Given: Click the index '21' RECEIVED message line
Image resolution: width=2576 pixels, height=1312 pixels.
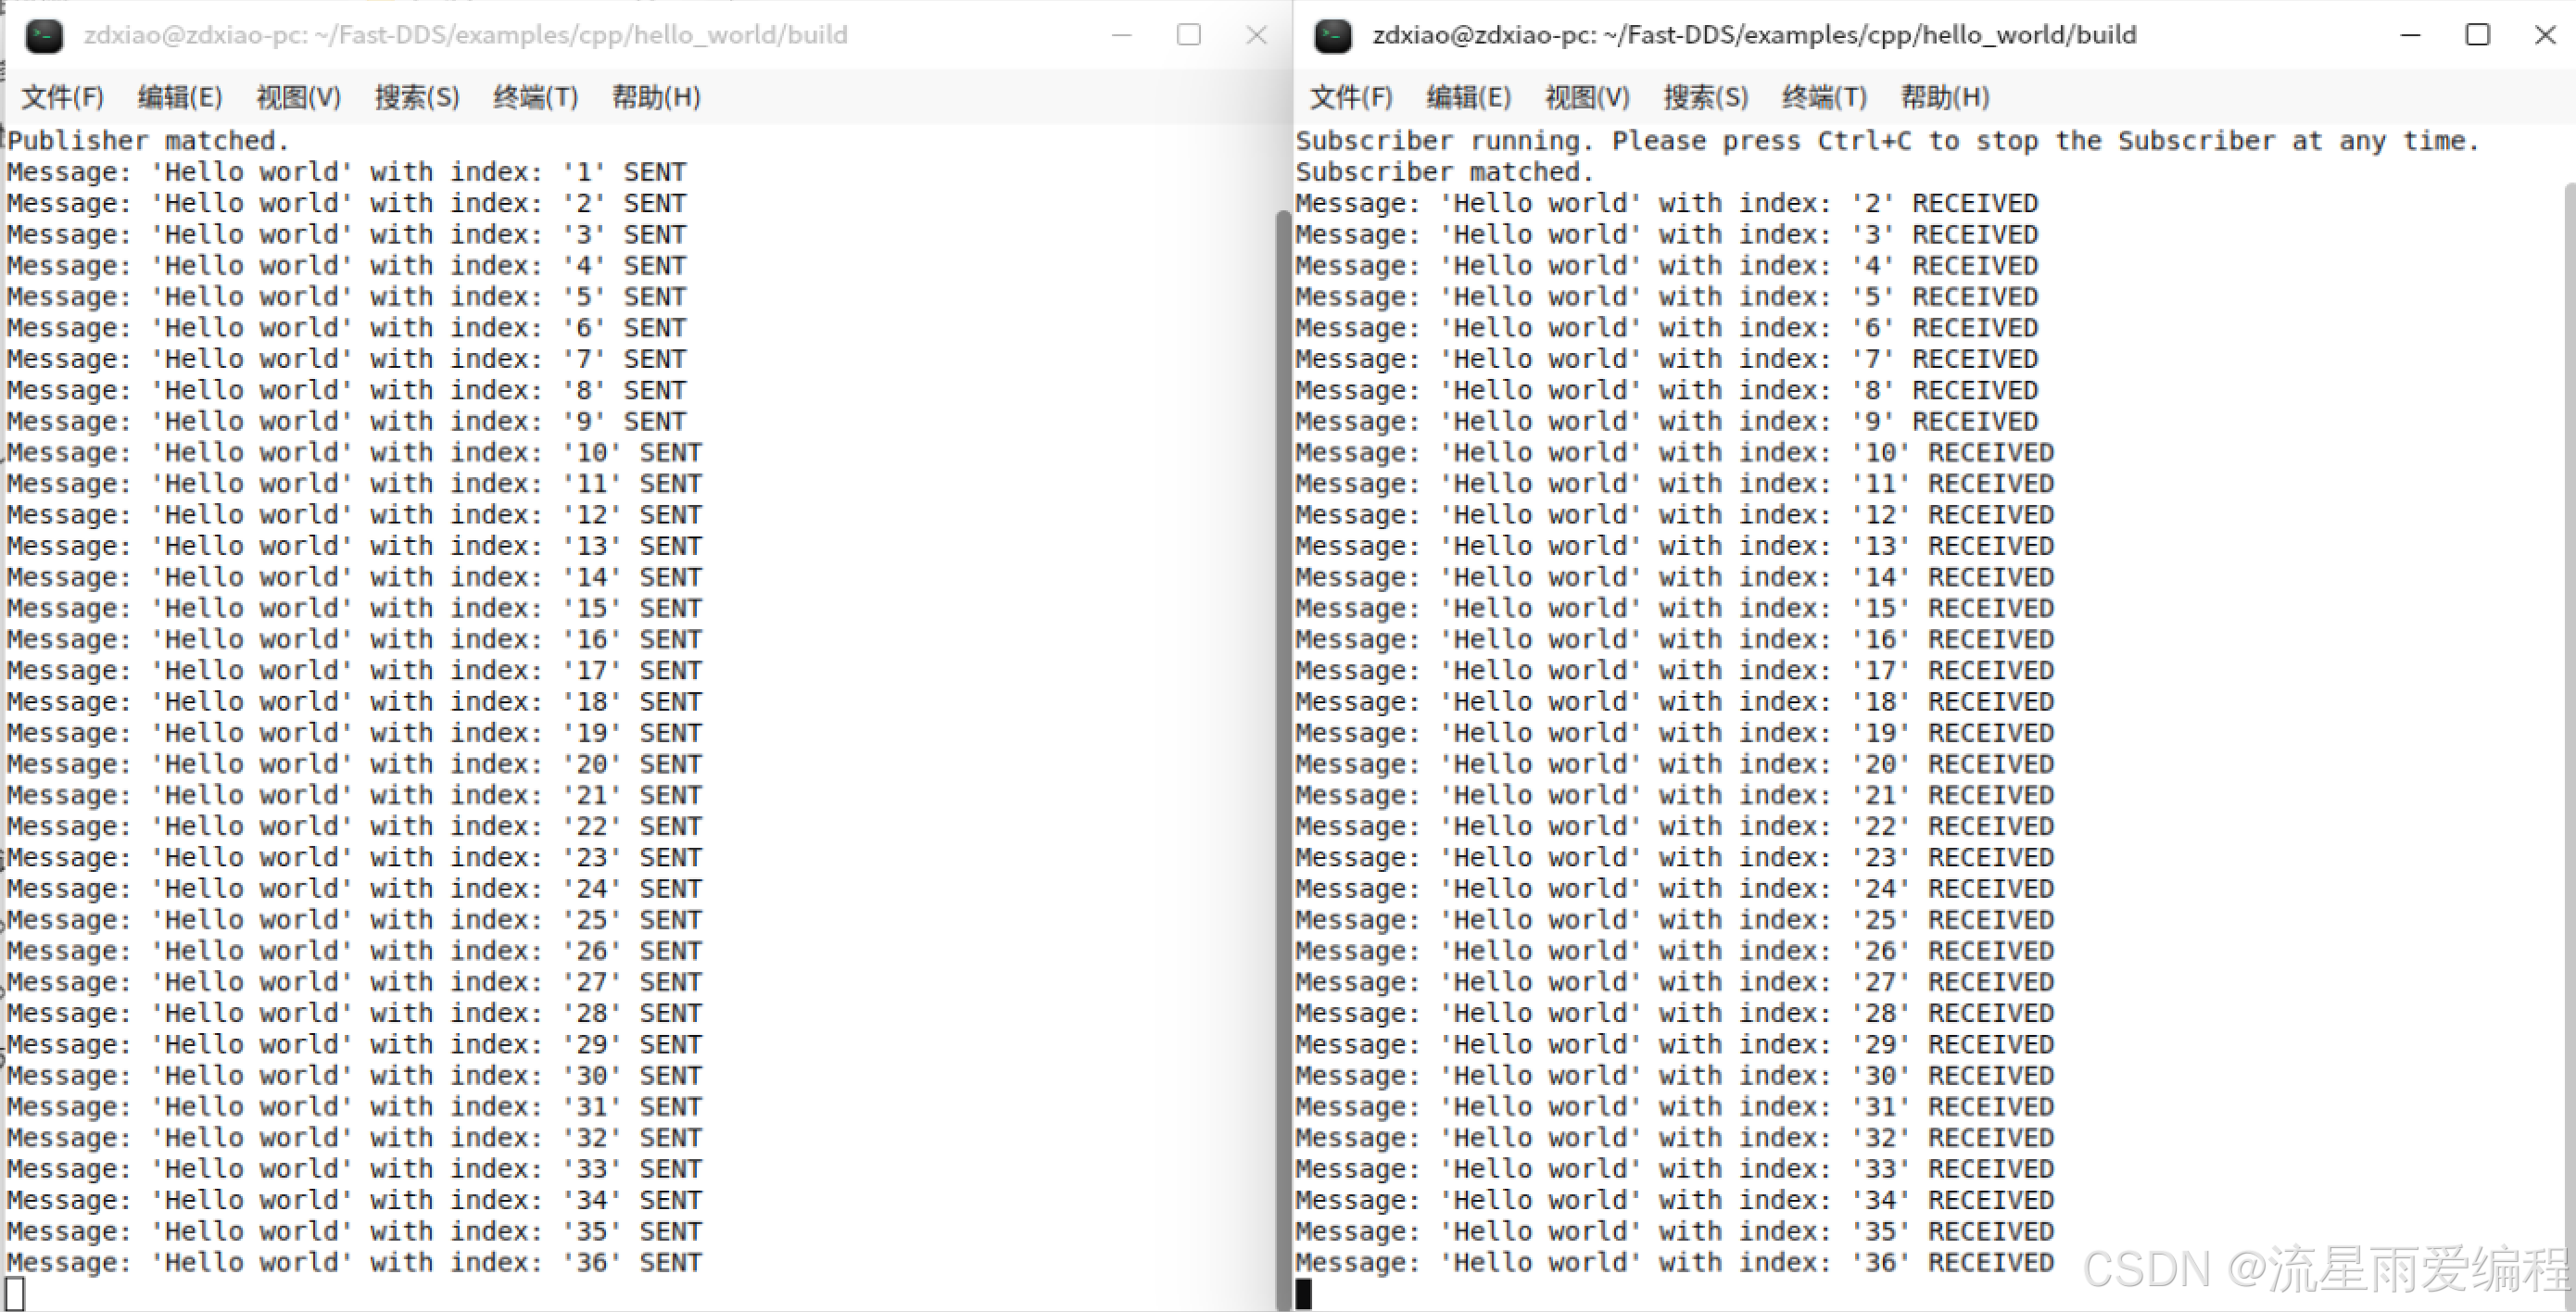Looking at the screenshot, I should coord(1675,796).
